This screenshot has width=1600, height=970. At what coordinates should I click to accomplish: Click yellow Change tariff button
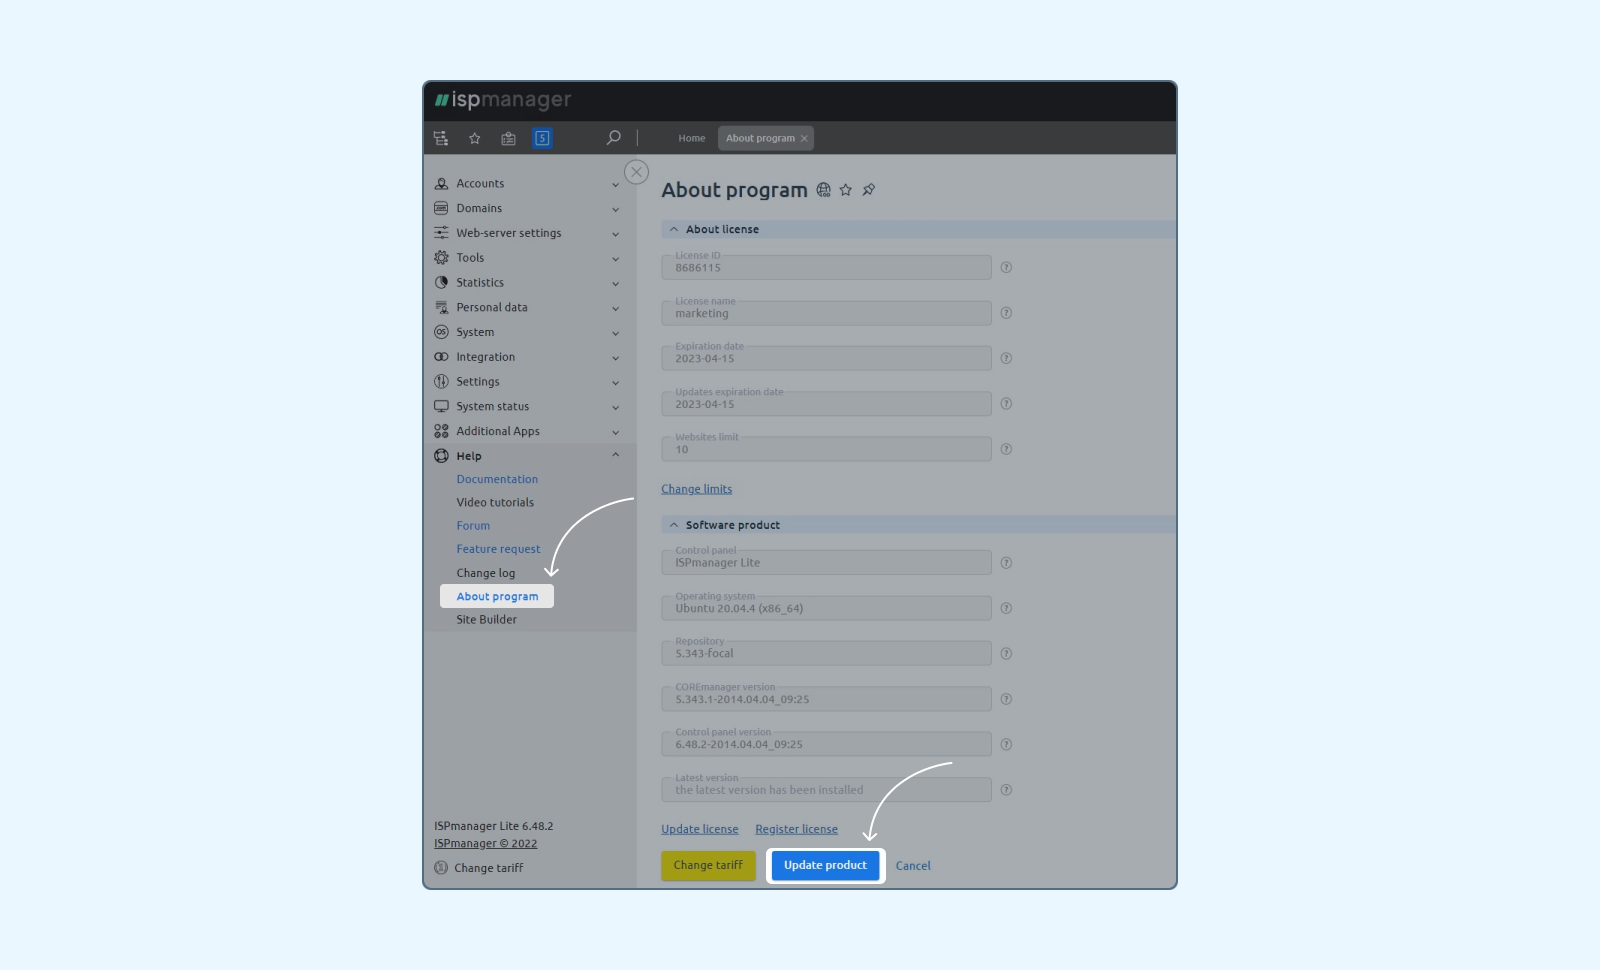(708, 866)
